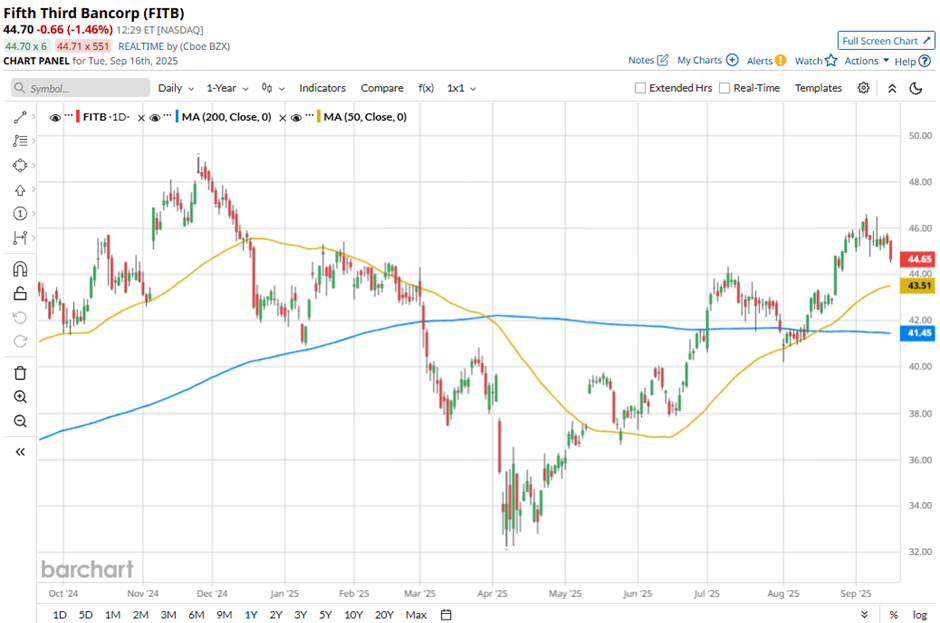
Task: Open the 1-Year period dropdown
Action: 227,88
